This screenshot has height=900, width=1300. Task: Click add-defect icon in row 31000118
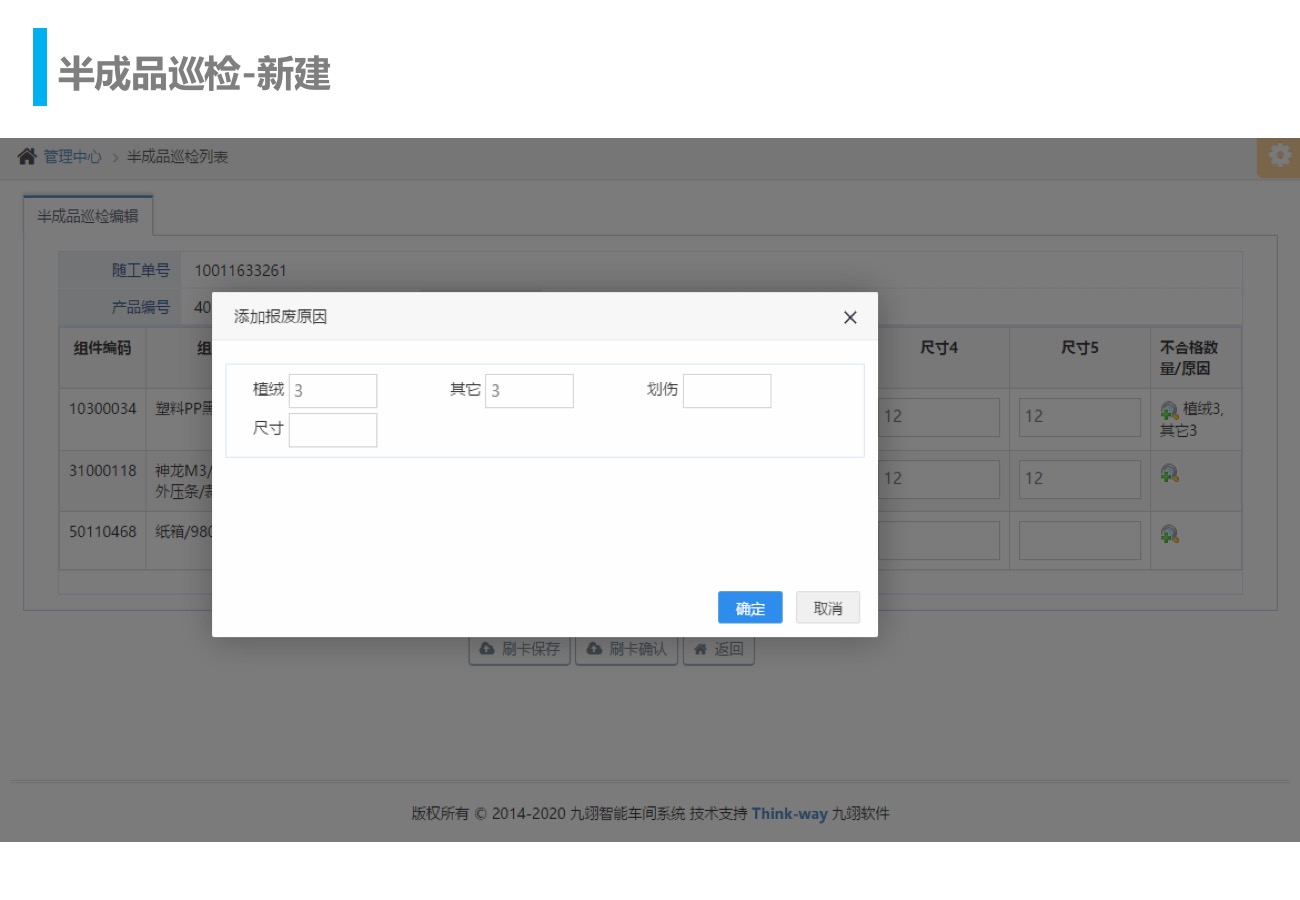1169,473
